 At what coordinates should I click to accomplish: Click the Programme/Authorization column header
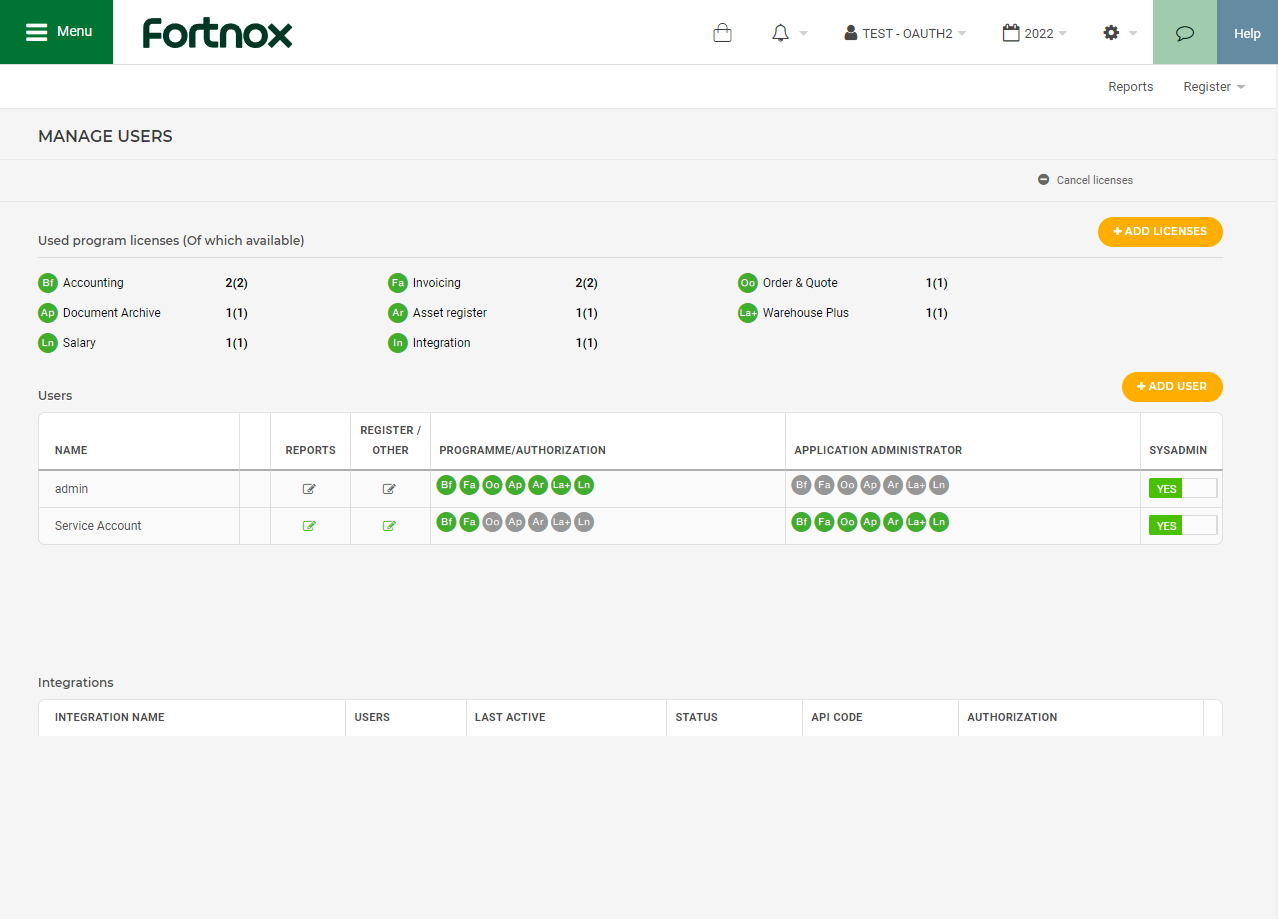click(523, 450)
